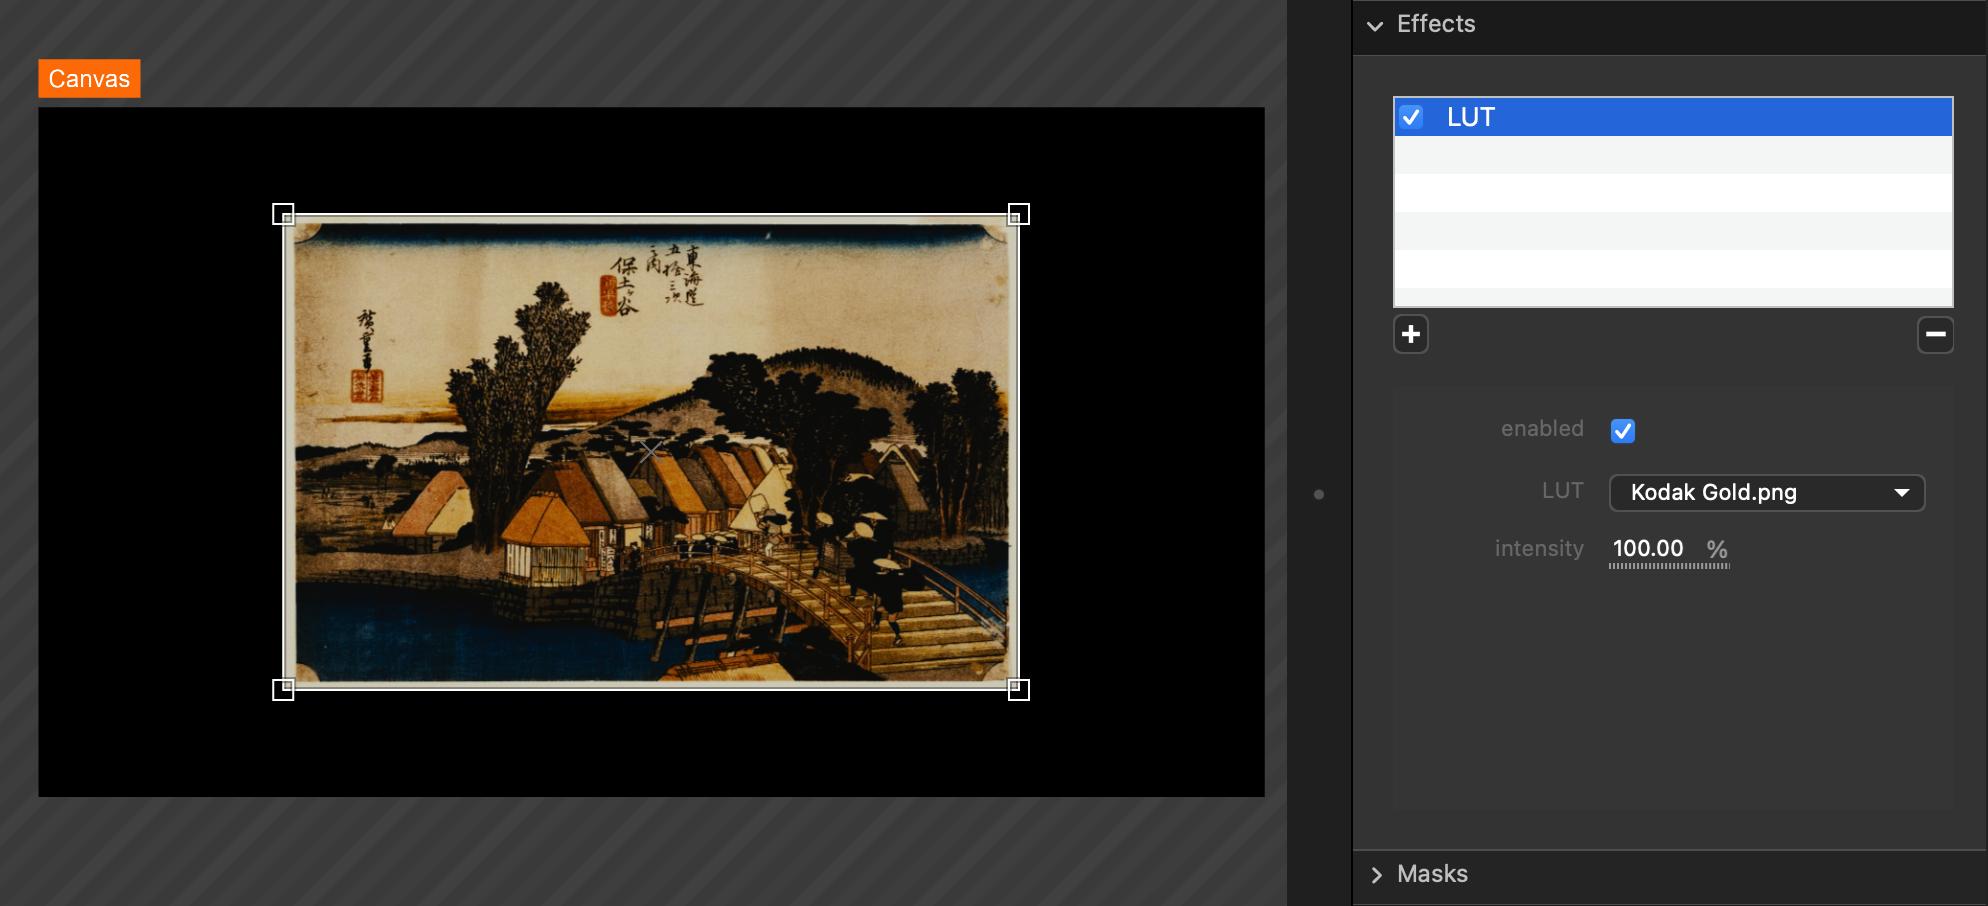
Task: Uncheck the LUT checkbox in the effects list
Action: (1411, 117)
